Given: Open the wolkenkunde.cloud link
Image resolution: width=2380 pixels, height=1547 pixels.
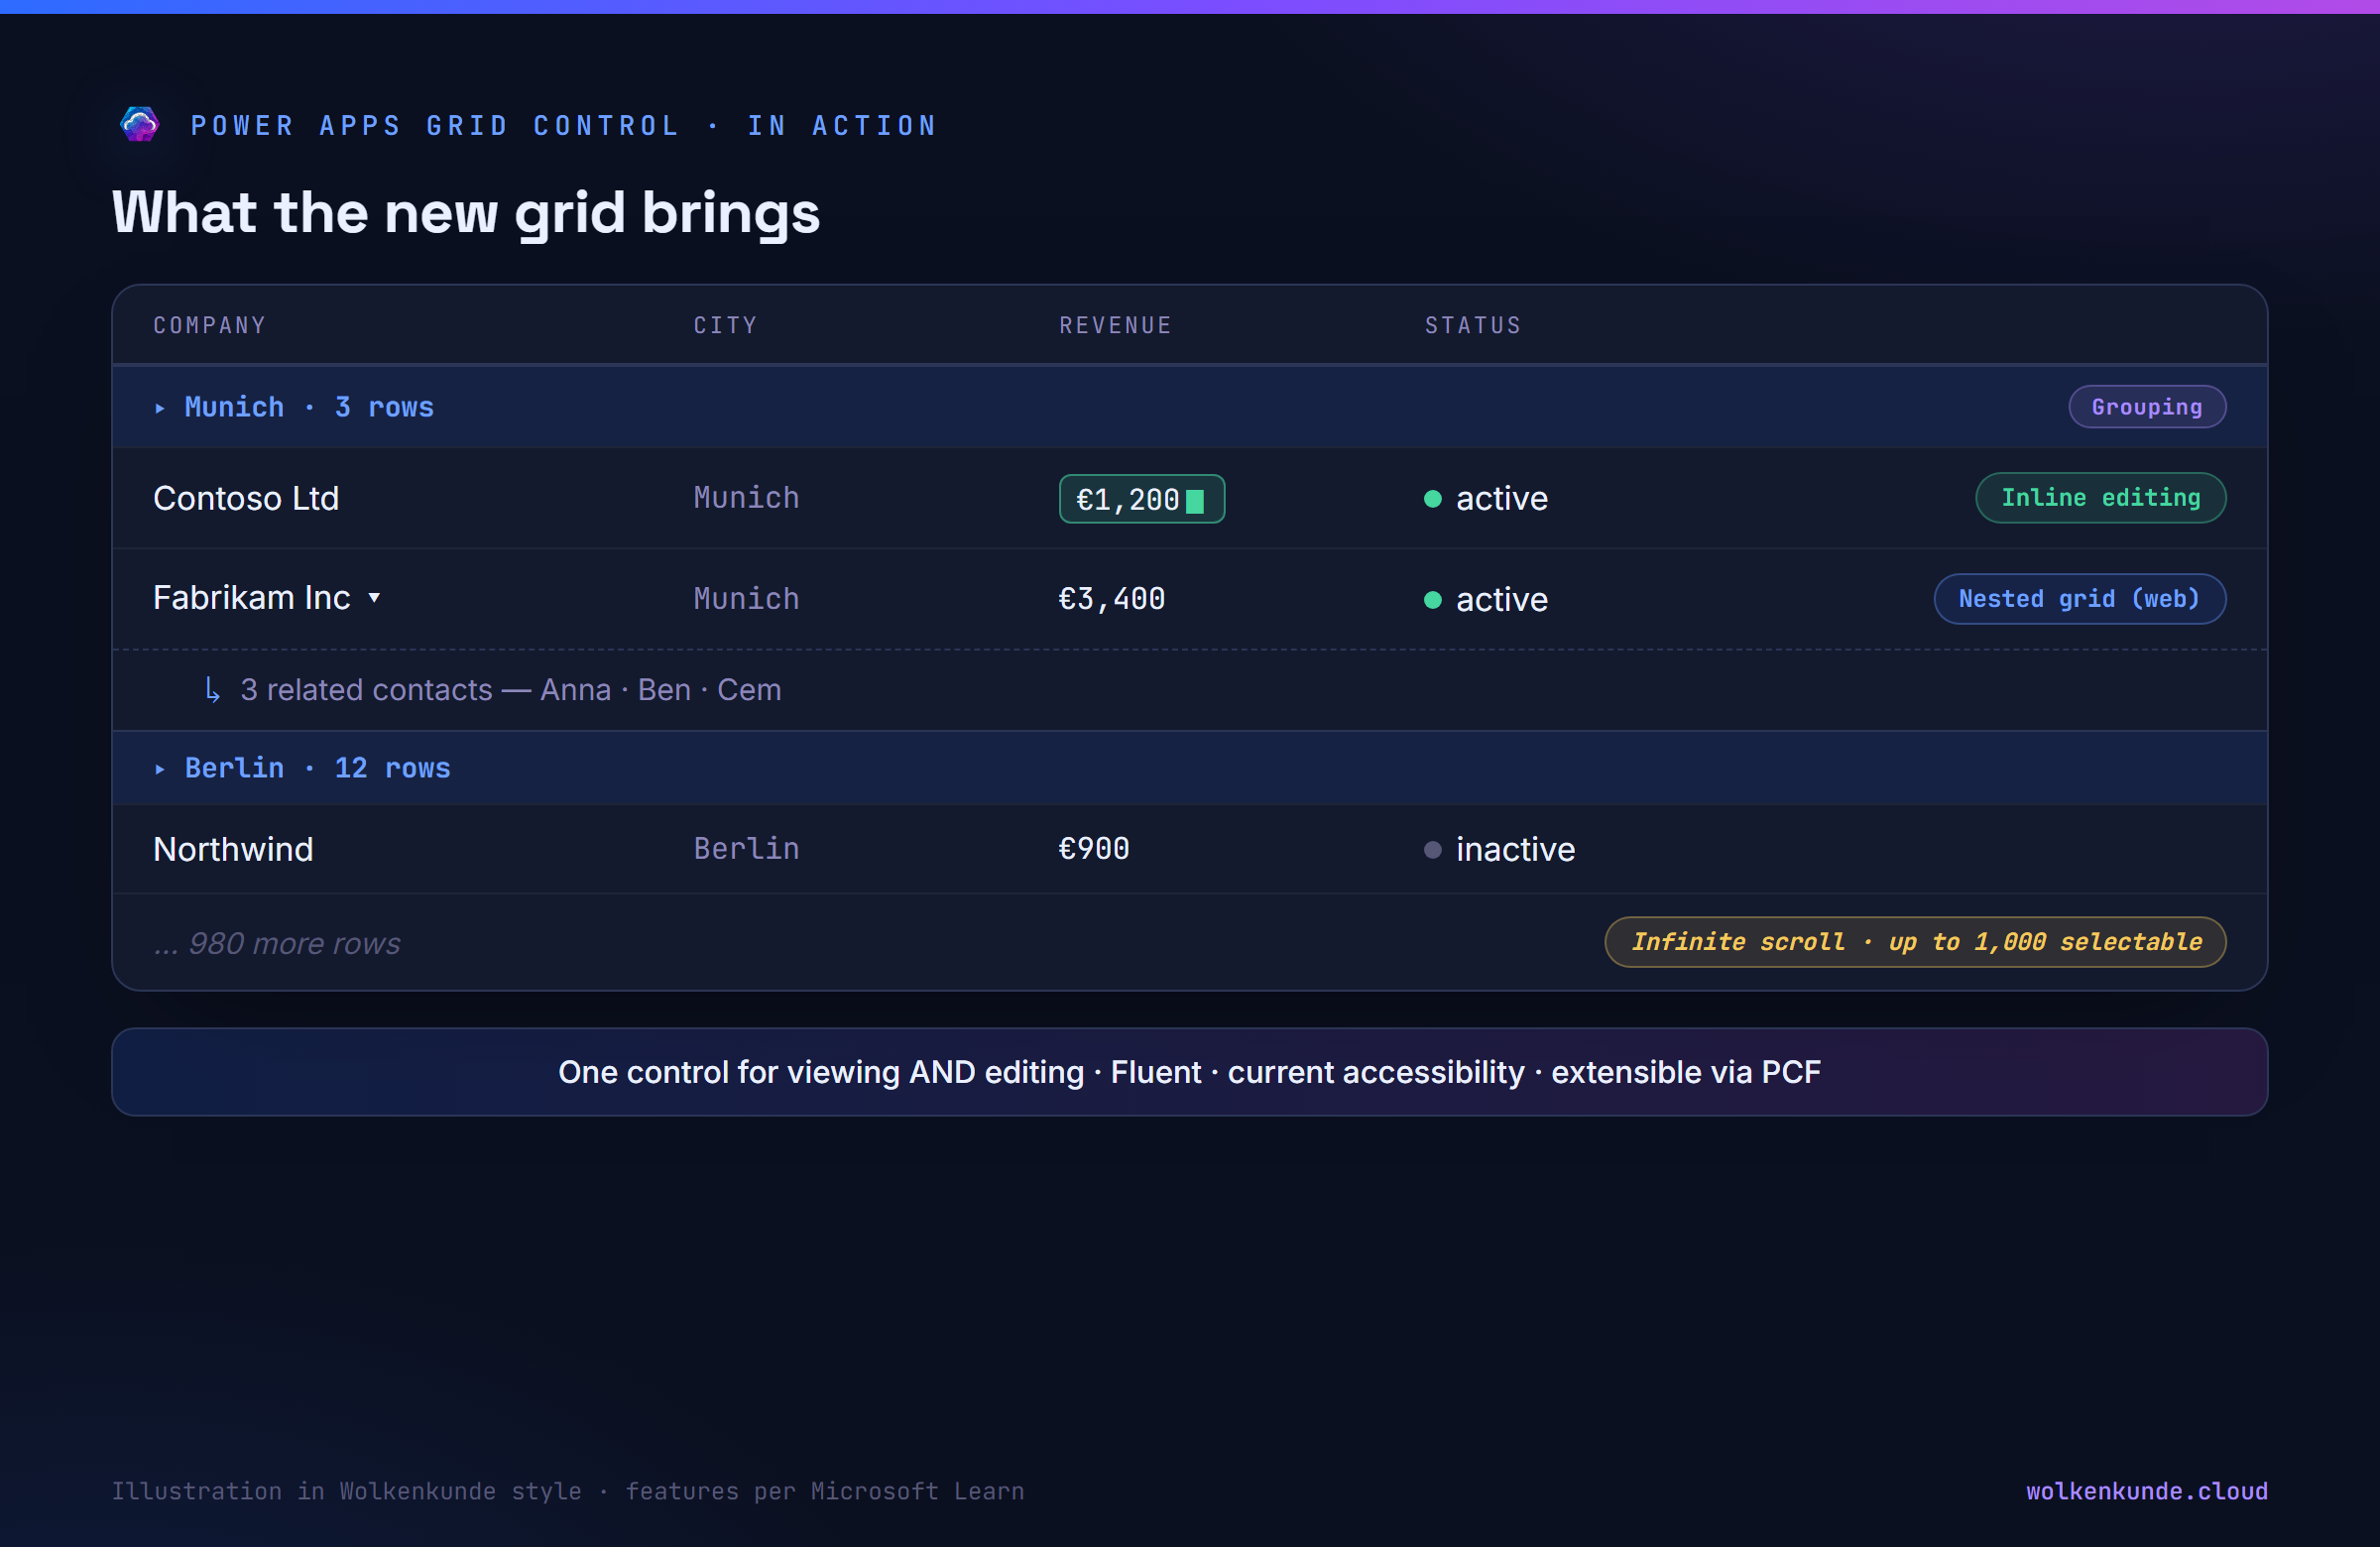Looking at the screenshot, I should 2147,1491.
